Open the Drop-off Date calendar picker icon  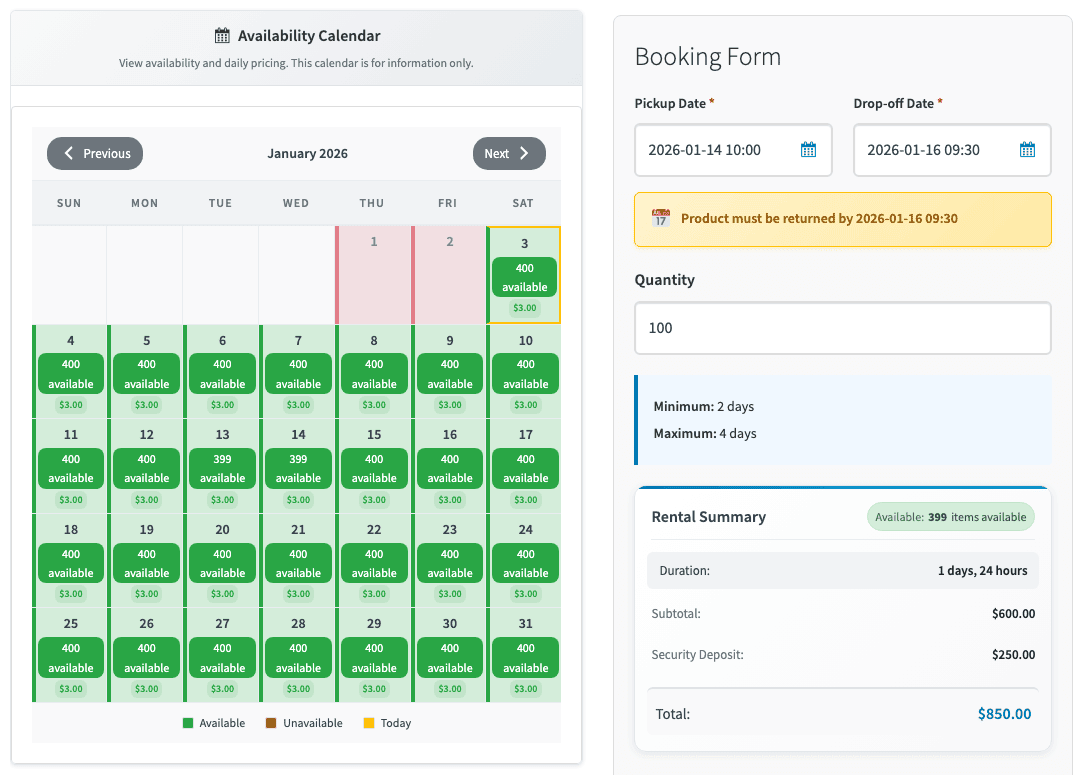tap(1027, 150)
